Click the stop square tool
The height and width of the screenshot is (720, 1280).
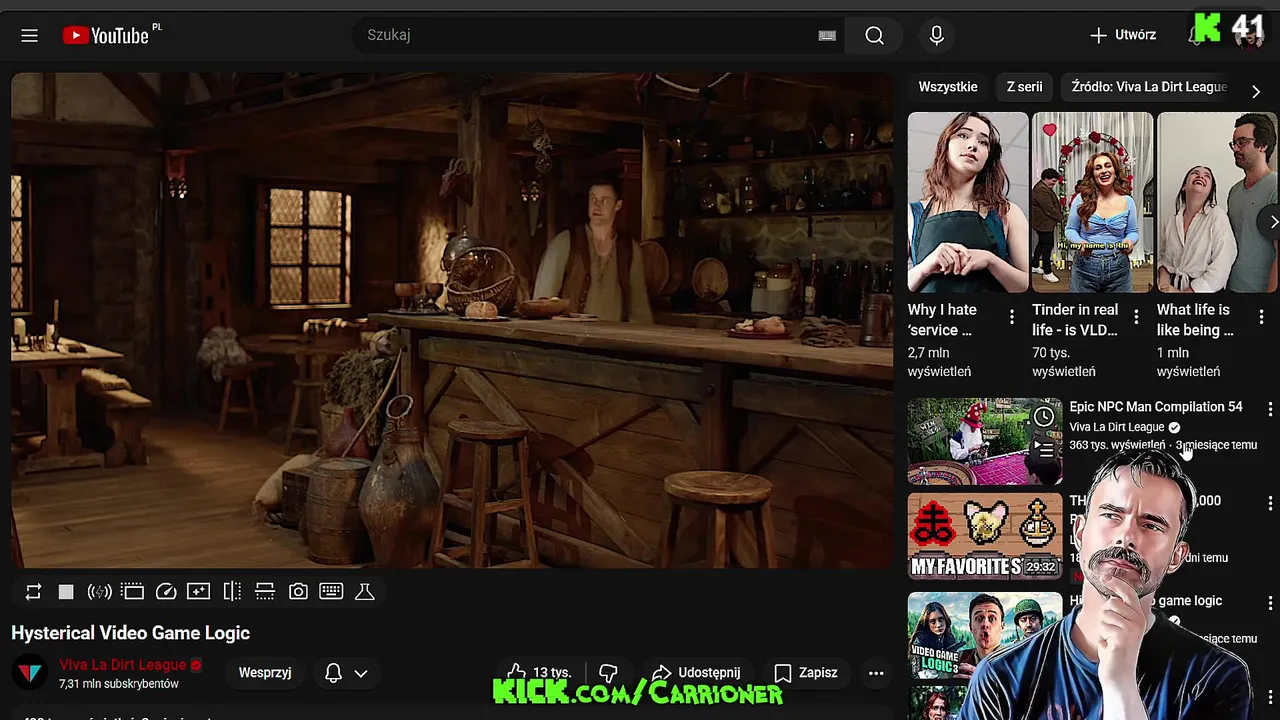[x=66, y=592]
